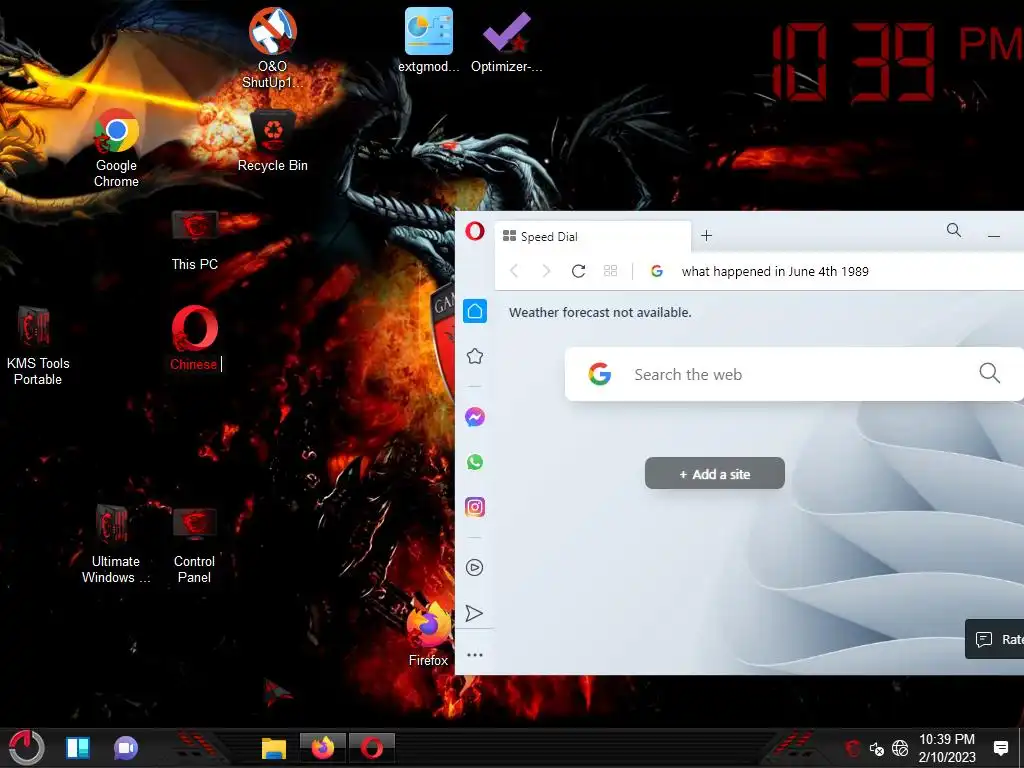Open the chat camera taskbar icon
This screenshot has height=768, width=1024.
click(125, 748)
